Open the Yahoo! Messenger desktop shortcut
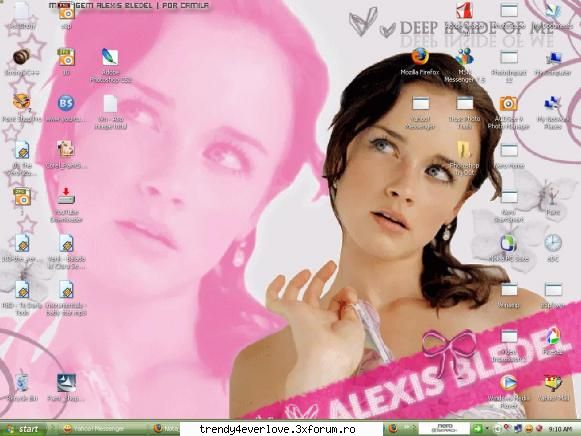This screenshot has width=581, height=436. click(x=421, y=104)
